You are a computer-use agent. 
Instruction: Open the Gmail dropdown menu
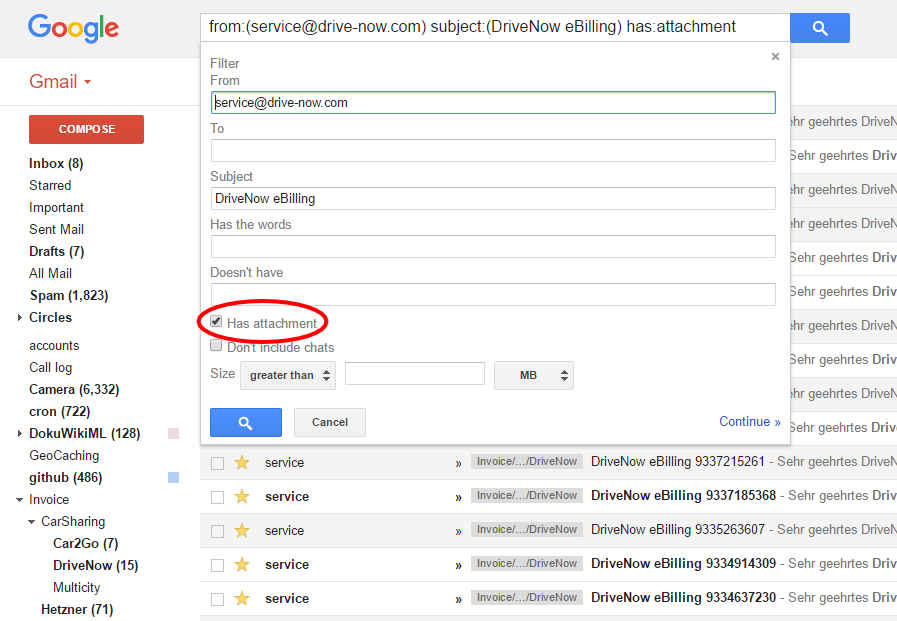point(60,81)
